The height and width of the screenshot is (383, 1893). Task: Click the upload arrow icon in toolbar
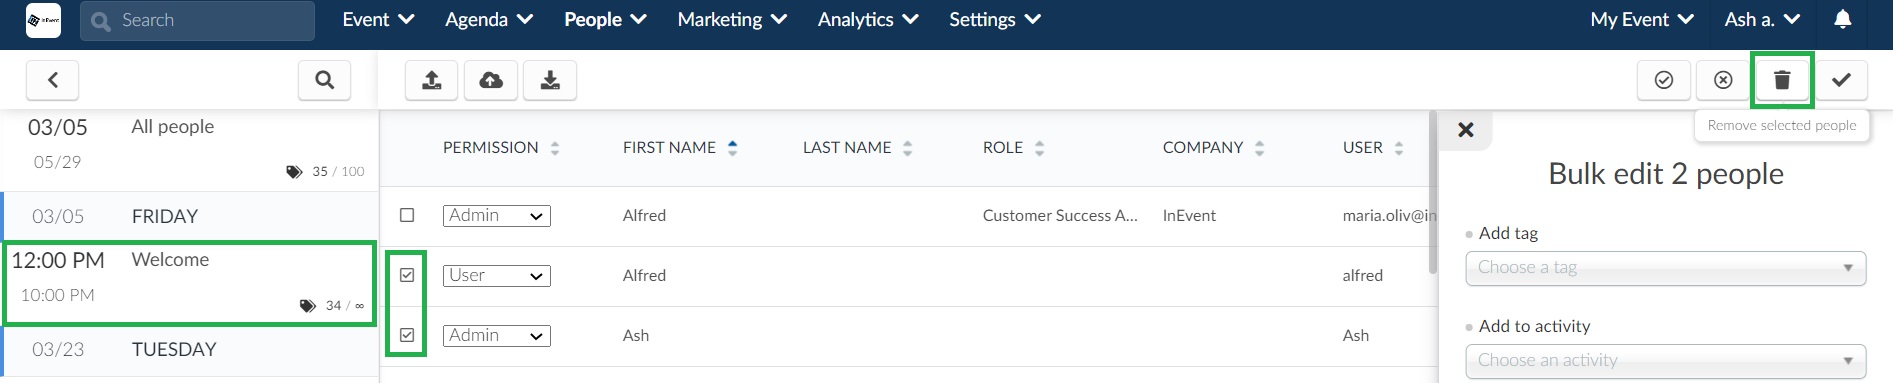pos(432,80)
